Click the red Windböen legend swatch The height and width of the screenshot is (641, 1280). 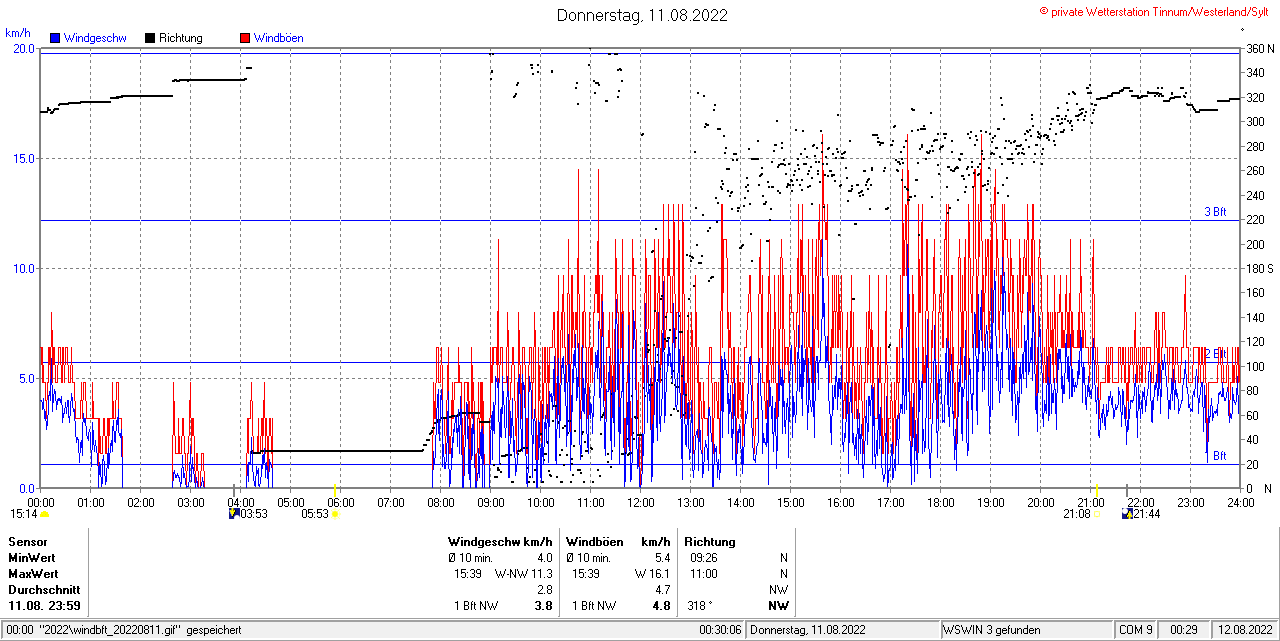[245, 38]
